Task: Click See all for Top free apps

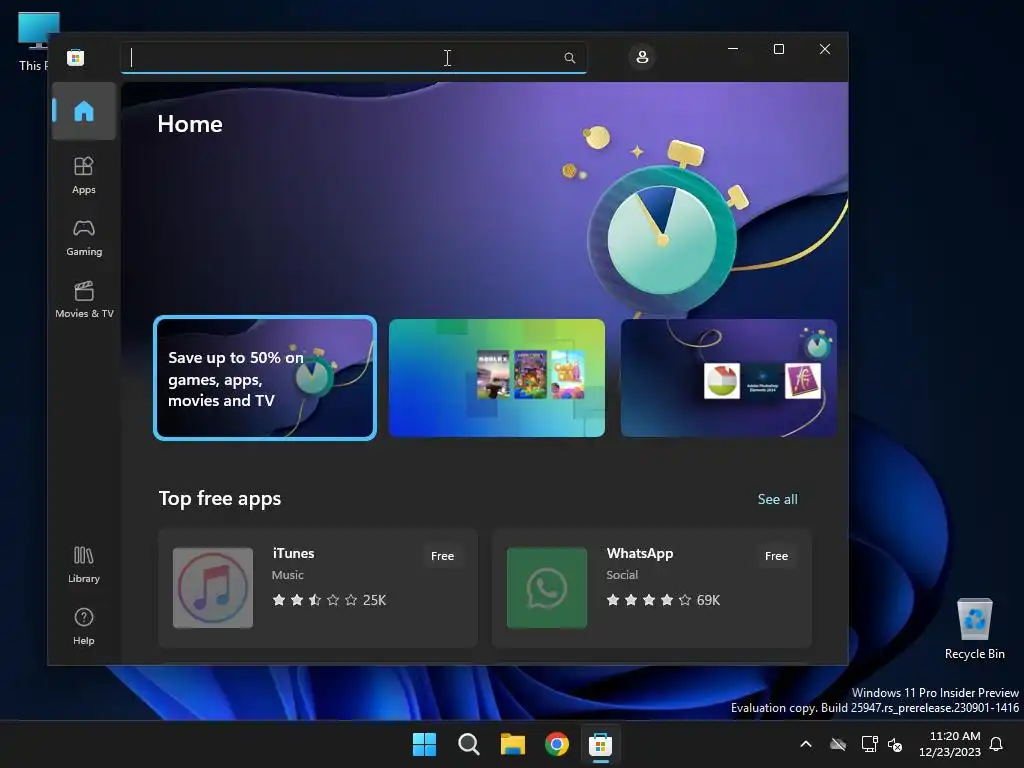Action: tap(777, 499)
